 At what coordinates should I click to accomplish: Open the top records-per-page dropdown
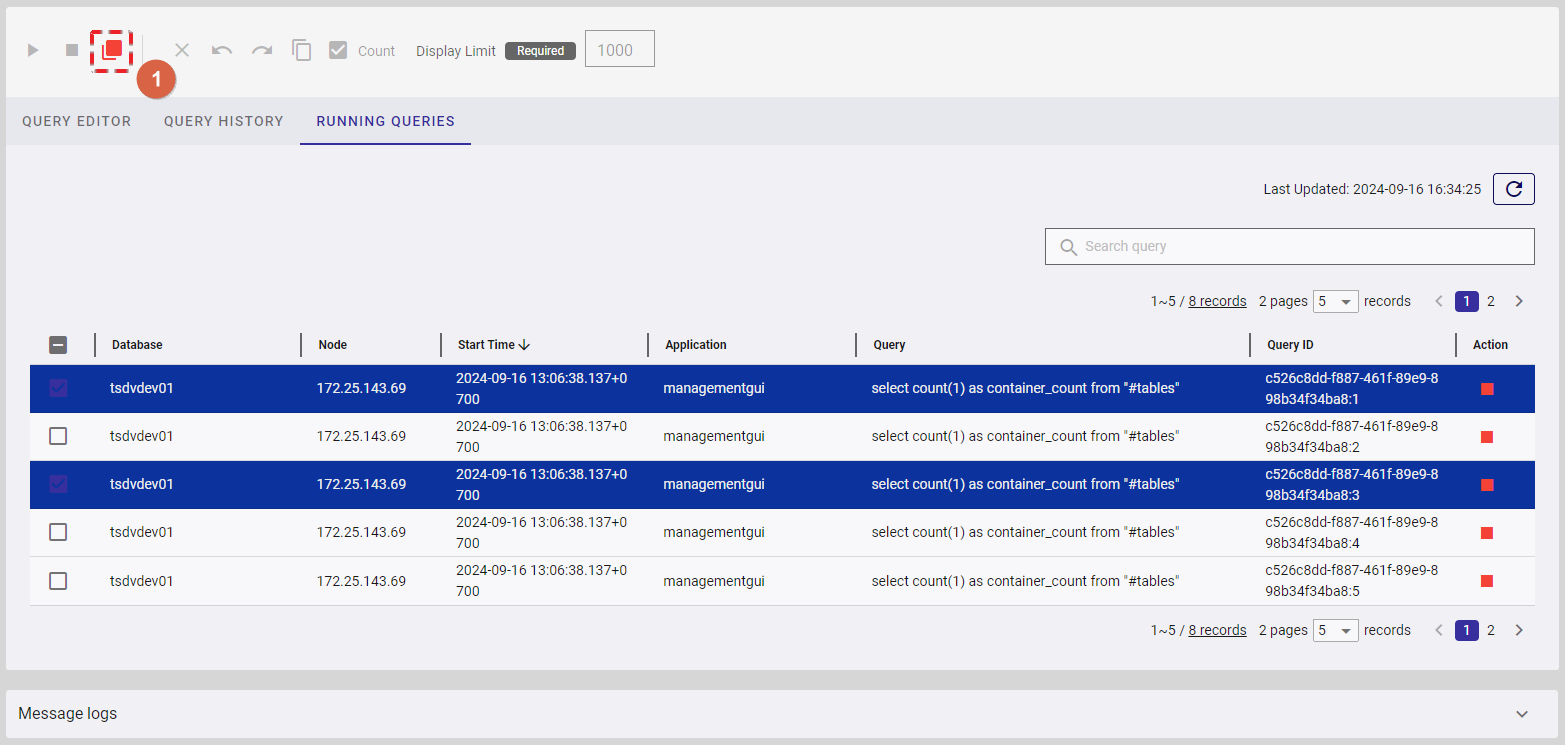point(1335,301)
